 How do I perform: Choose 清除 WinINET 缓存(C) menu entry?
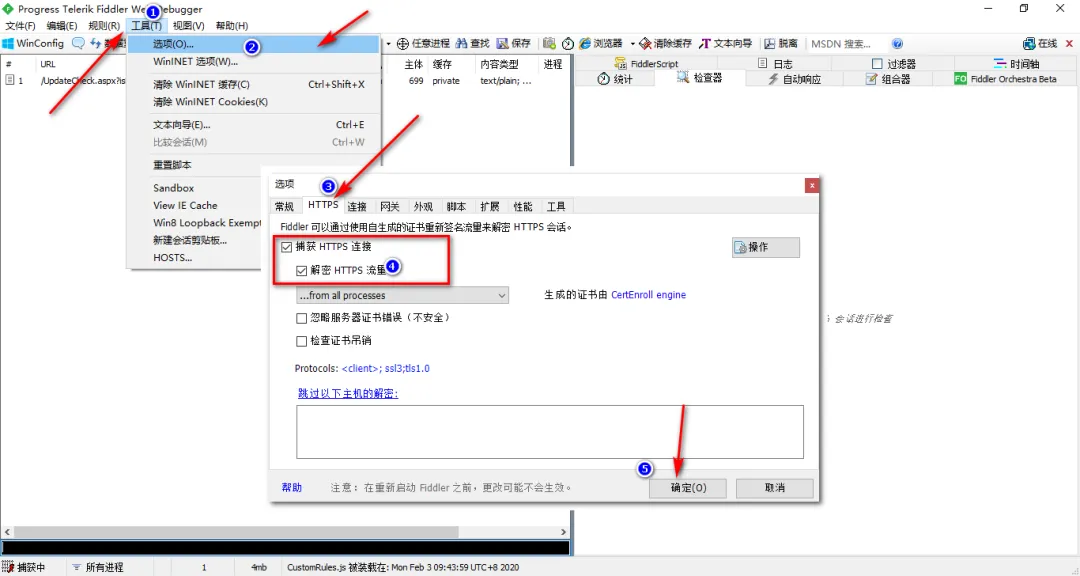pyautogui.click(x=253, y=84)
